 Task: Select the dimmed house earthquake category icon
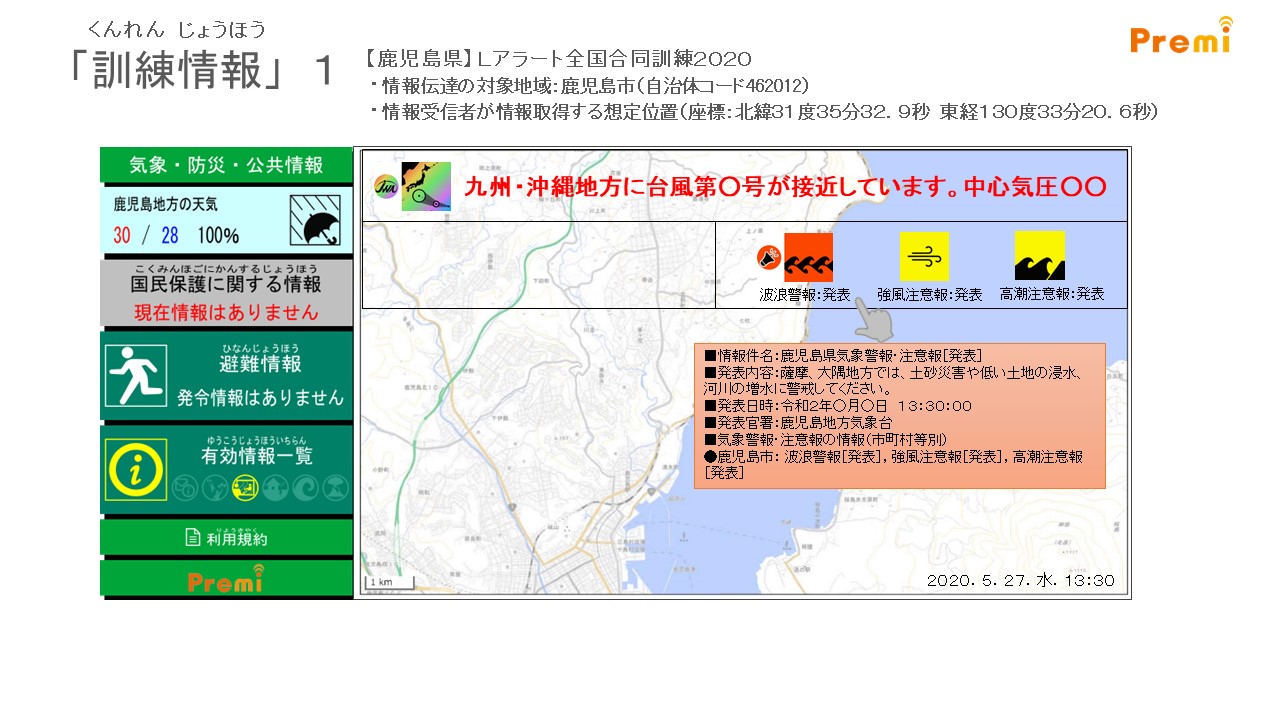(275, 487)
